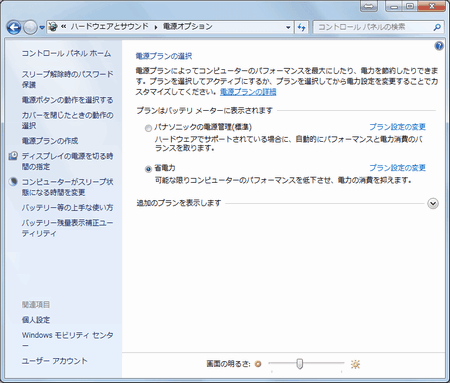Open the recent pages dropdown arrow
Image resolution: width=450 pixels, height=383 pixels.
coord(42,28)
